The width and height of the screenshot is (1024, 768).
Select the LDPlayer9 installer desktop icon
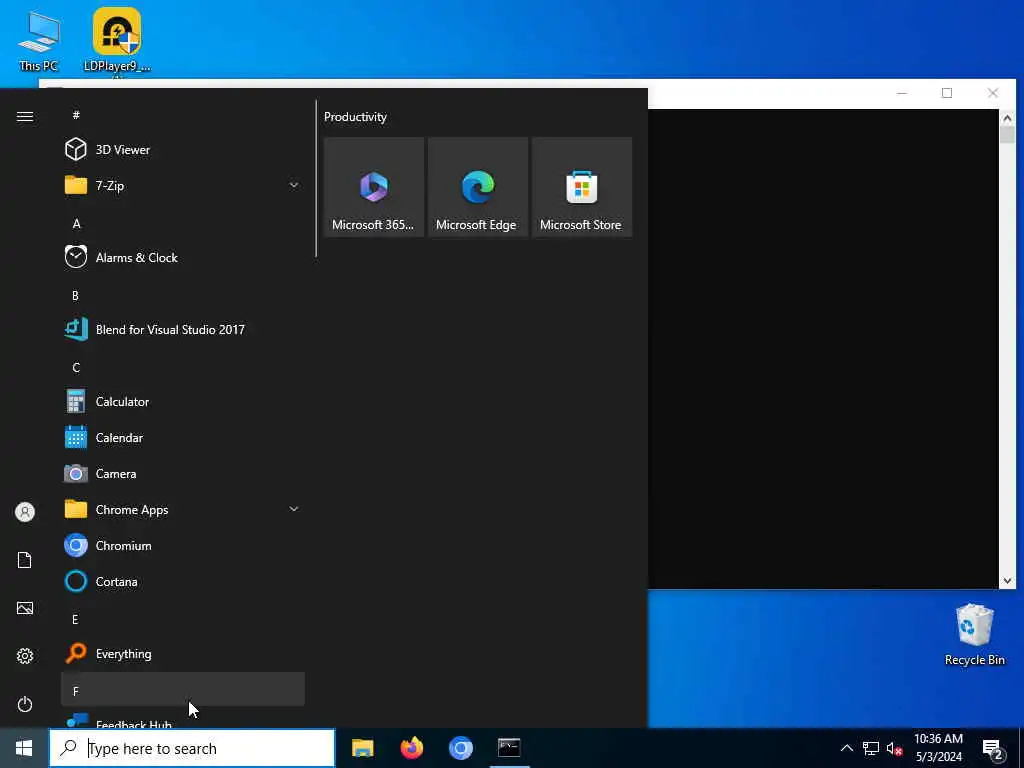(x=117, y=40)
